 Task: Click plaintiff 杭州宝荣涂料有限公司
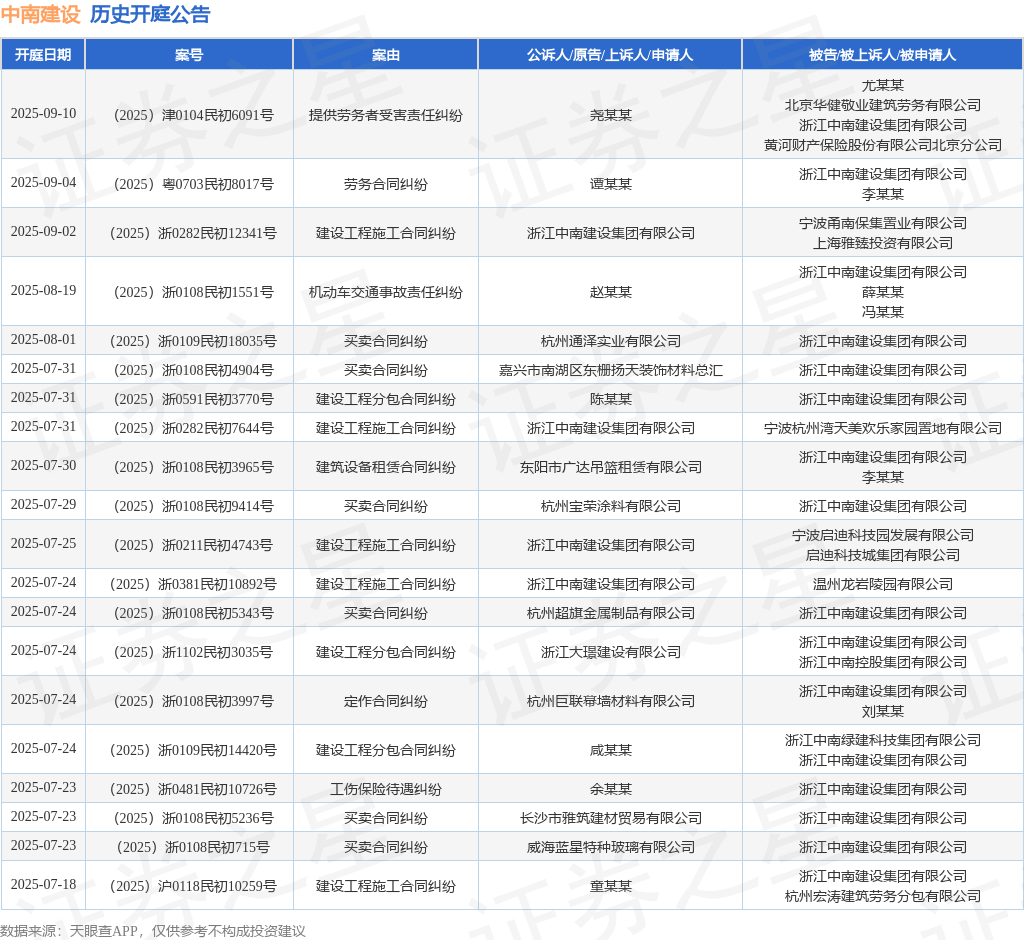(611, 506)
